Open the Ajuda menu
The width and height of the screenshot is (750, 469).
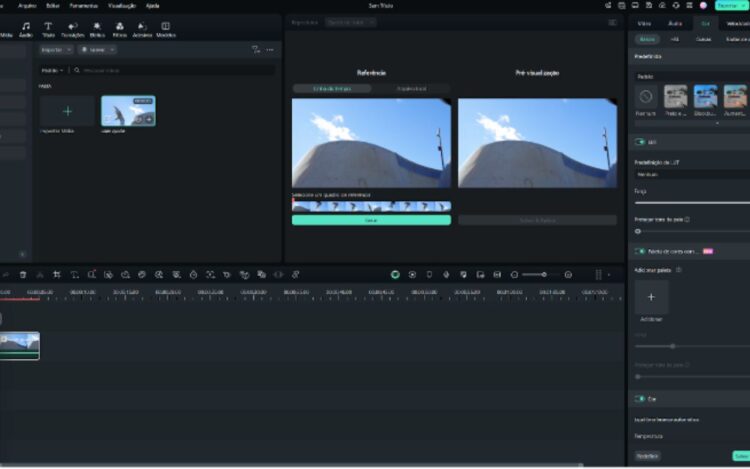tap(153, 6)
